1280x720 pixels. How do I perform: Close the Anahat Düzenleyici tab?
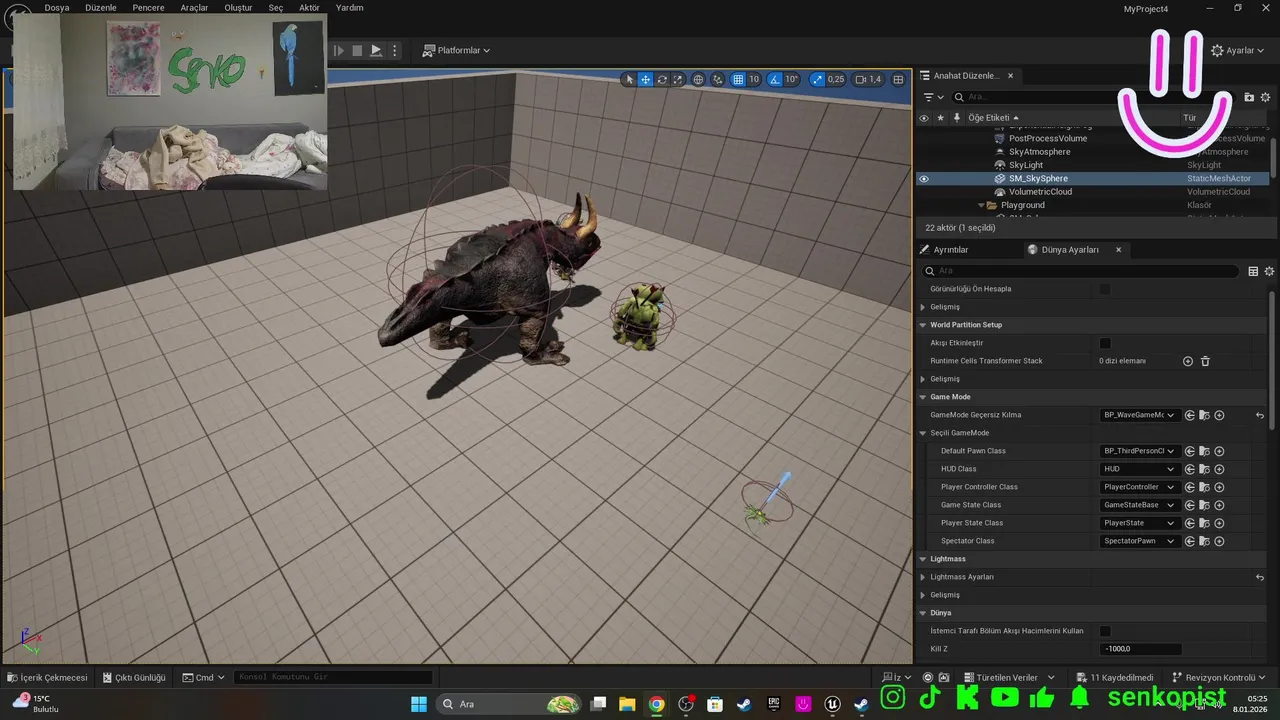click(x=1010, y=76)
